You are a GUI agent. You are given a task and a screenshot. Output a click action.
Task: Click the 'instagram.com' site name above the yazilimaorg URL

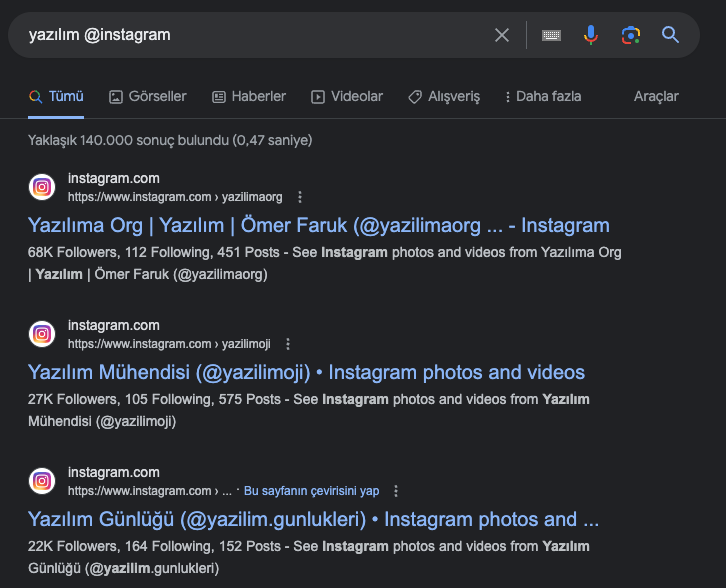tap(113, 178)
